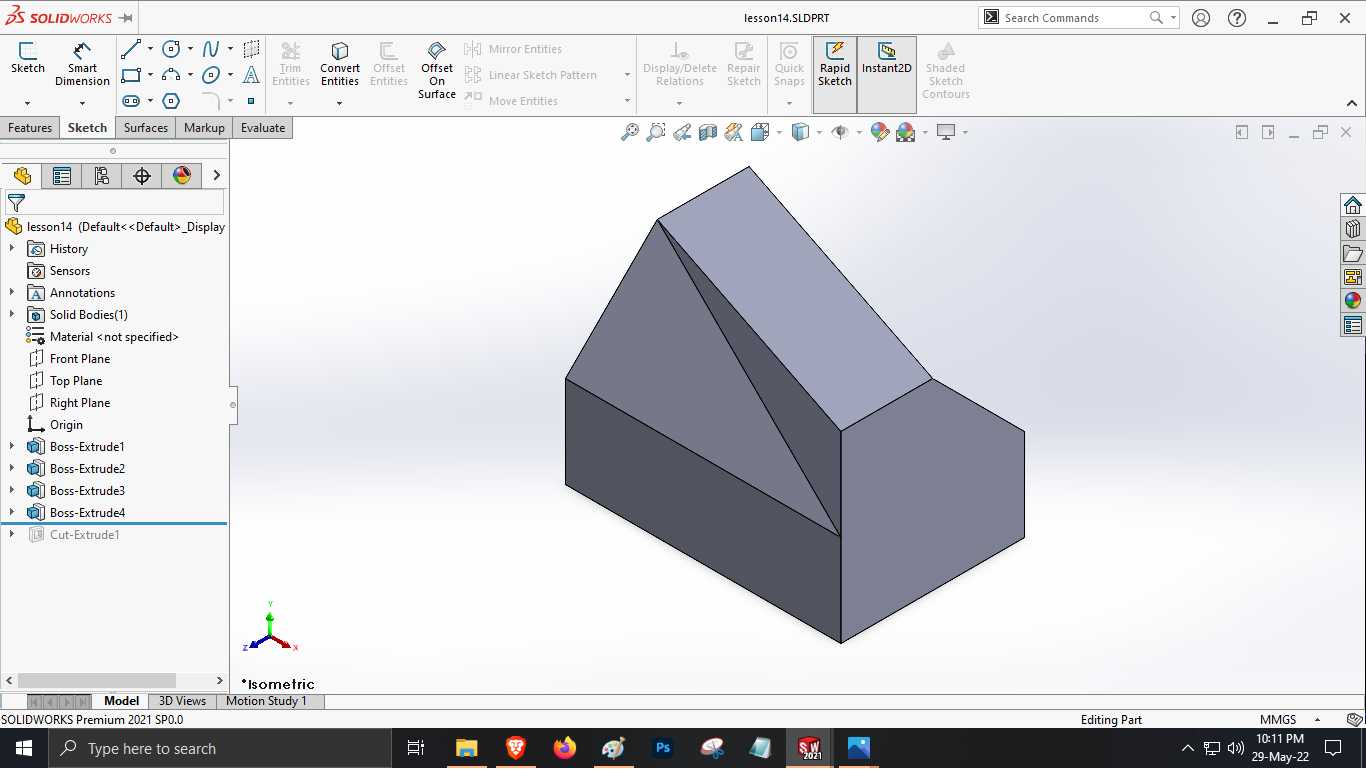
Task: Select the Spline sketch tool
Action: pyautogui.click(x=211, y=49)
